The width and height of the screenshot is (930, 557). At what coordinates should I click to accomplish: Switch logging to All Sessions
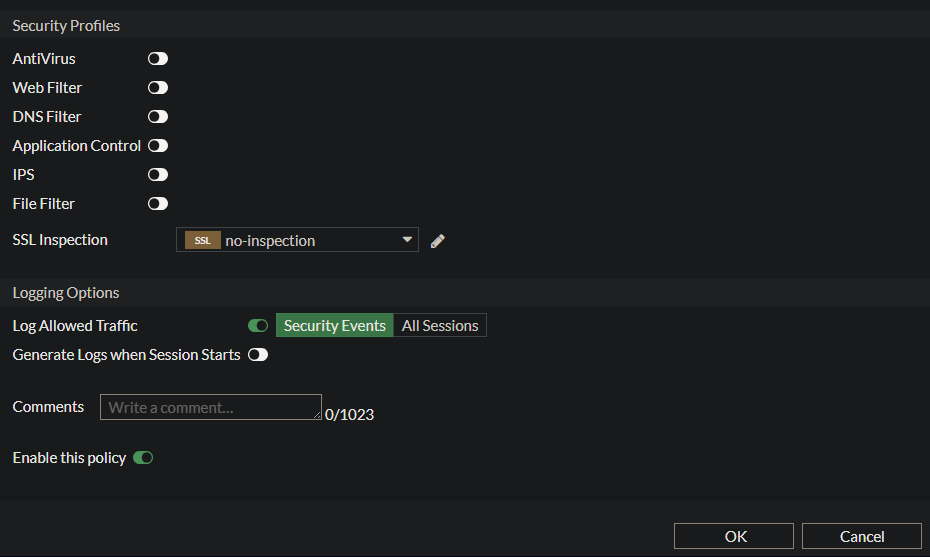pyautogui.click(x=440, y=326)
